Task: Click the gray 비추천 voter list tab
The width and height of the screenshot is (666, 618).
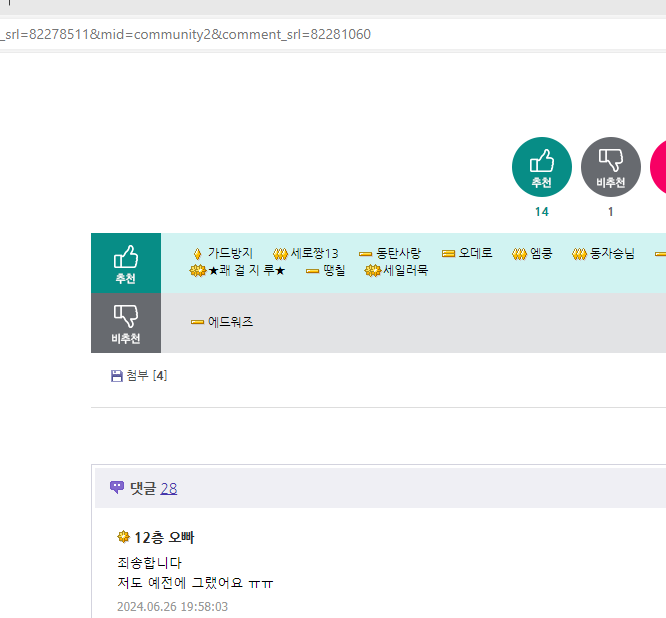Action: coord(126,323)
